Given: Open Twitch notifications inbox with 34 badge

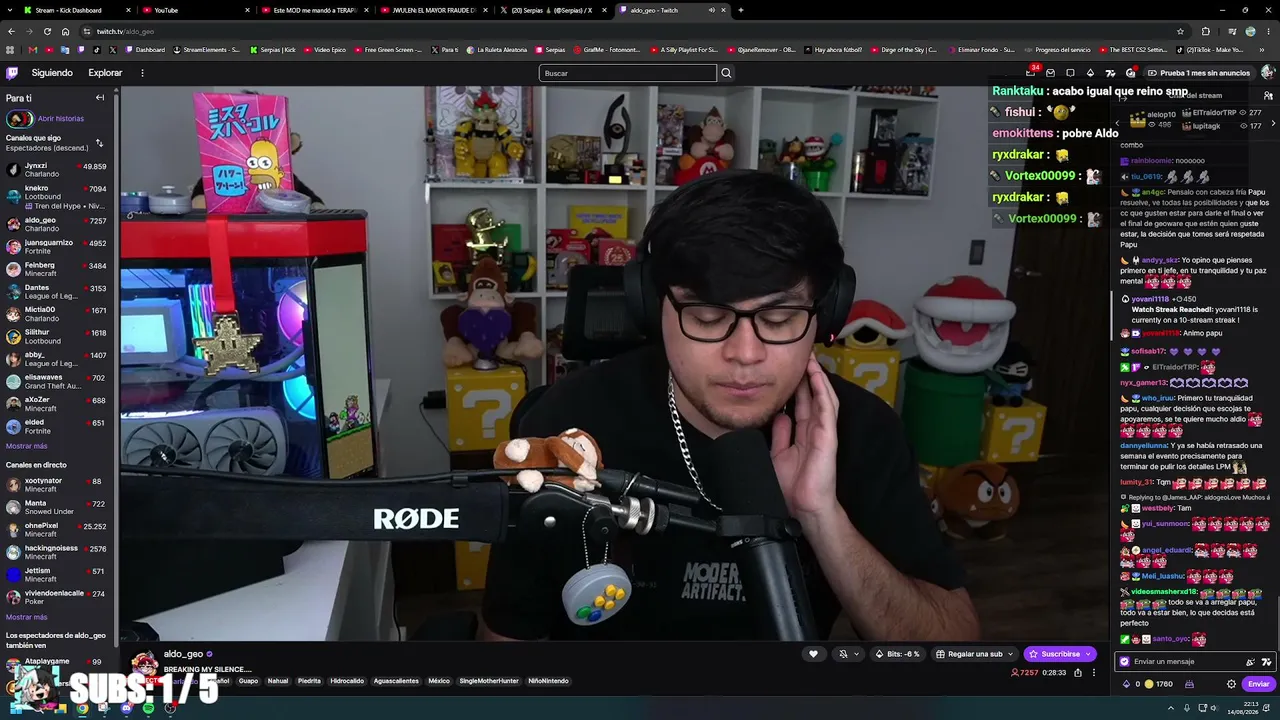Looking at the screenshot, I should coord(1031,73).
